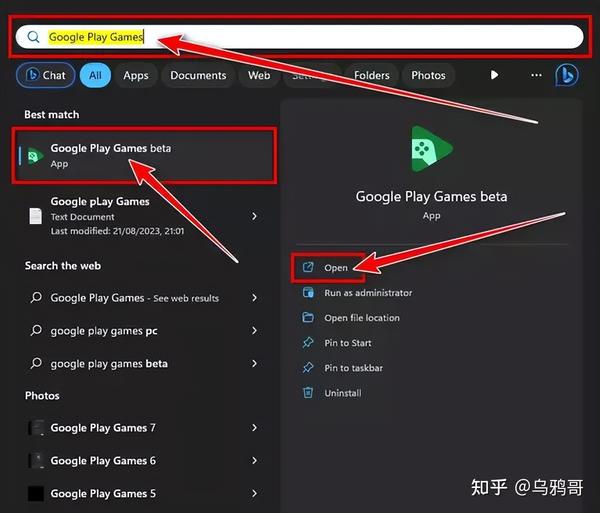Click the Search the web heading
This screenshot has height=513, width=600.
coord(63,266)
